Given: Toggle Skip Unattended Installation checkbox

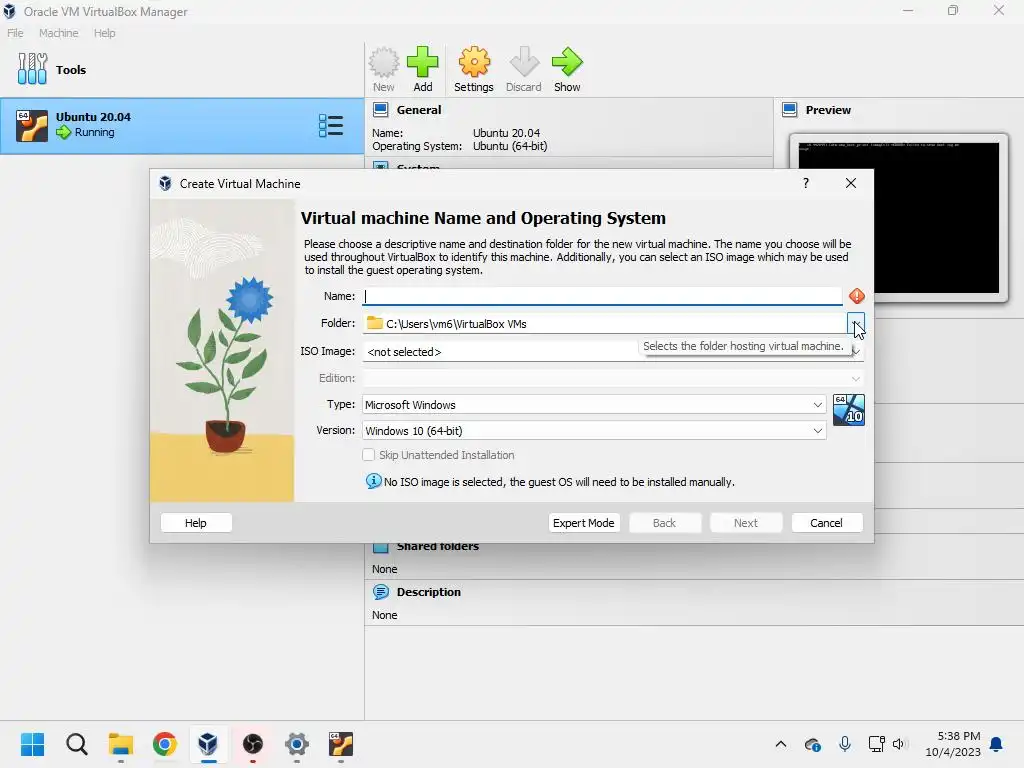Looking at the screenshot, I should tap(368, 455).
